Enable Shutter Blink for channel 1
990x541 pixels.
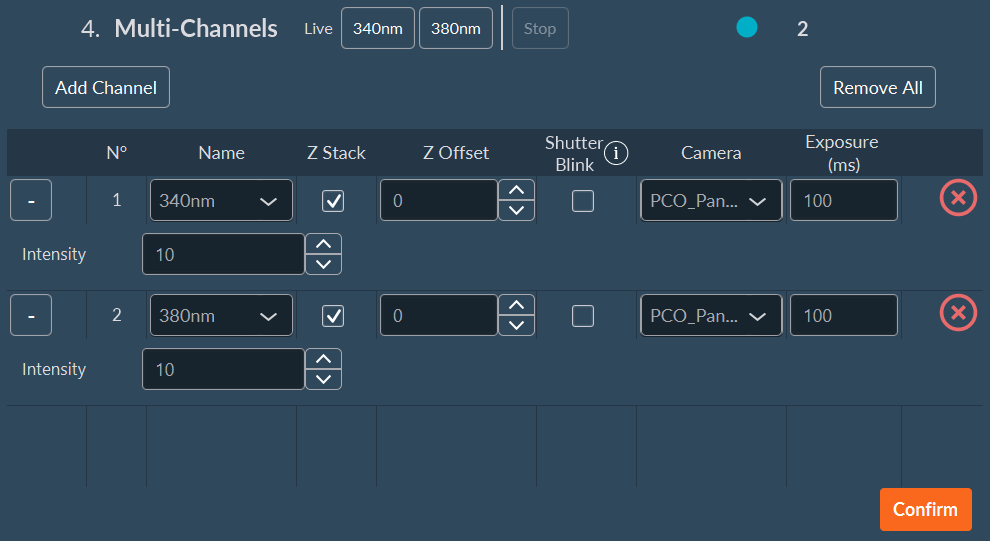point(582,201)
